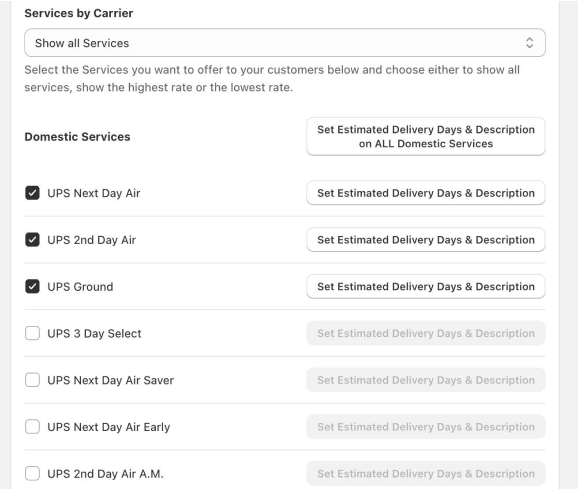Uncheck UPS Next Day Air checkbox

(x=32, y=193)
